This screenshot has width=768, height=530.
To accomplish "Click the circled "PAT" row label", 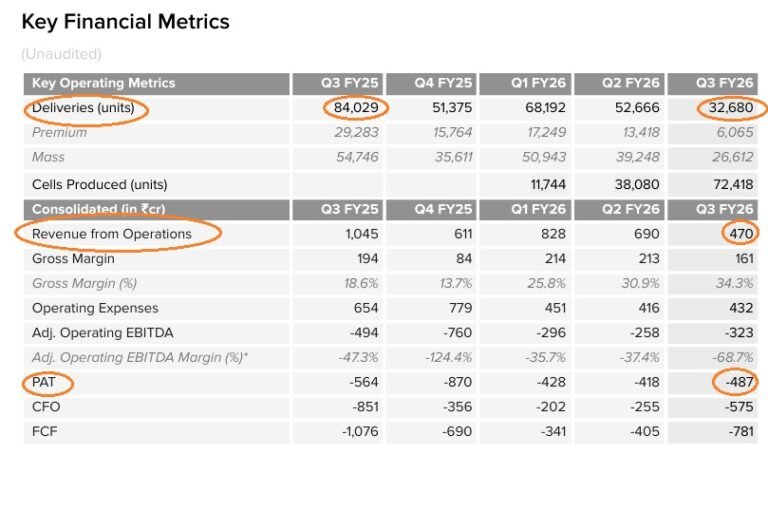I will [x=45, y=382].
